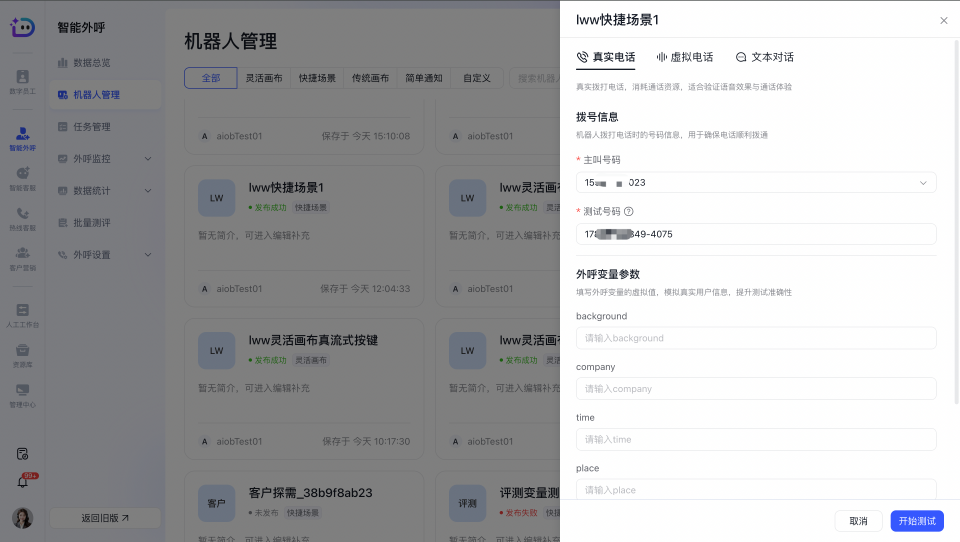Screen dimensions: 960x542
Task: Click the 返回旧版 button
Action: pos(105,518)
